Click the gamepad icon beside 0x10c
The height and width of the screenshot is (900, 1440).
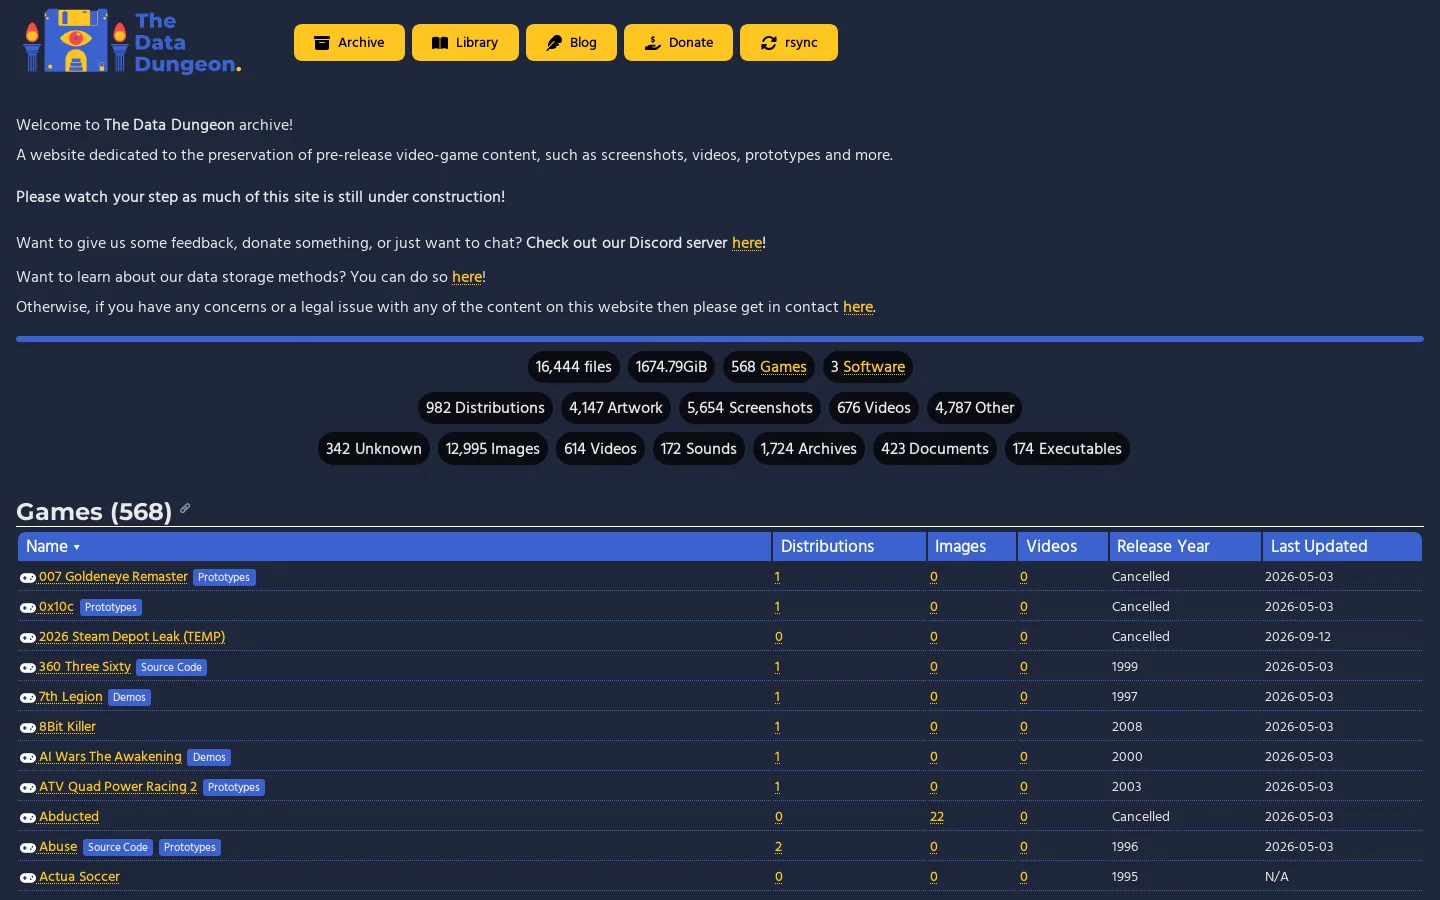pos(28,608)
